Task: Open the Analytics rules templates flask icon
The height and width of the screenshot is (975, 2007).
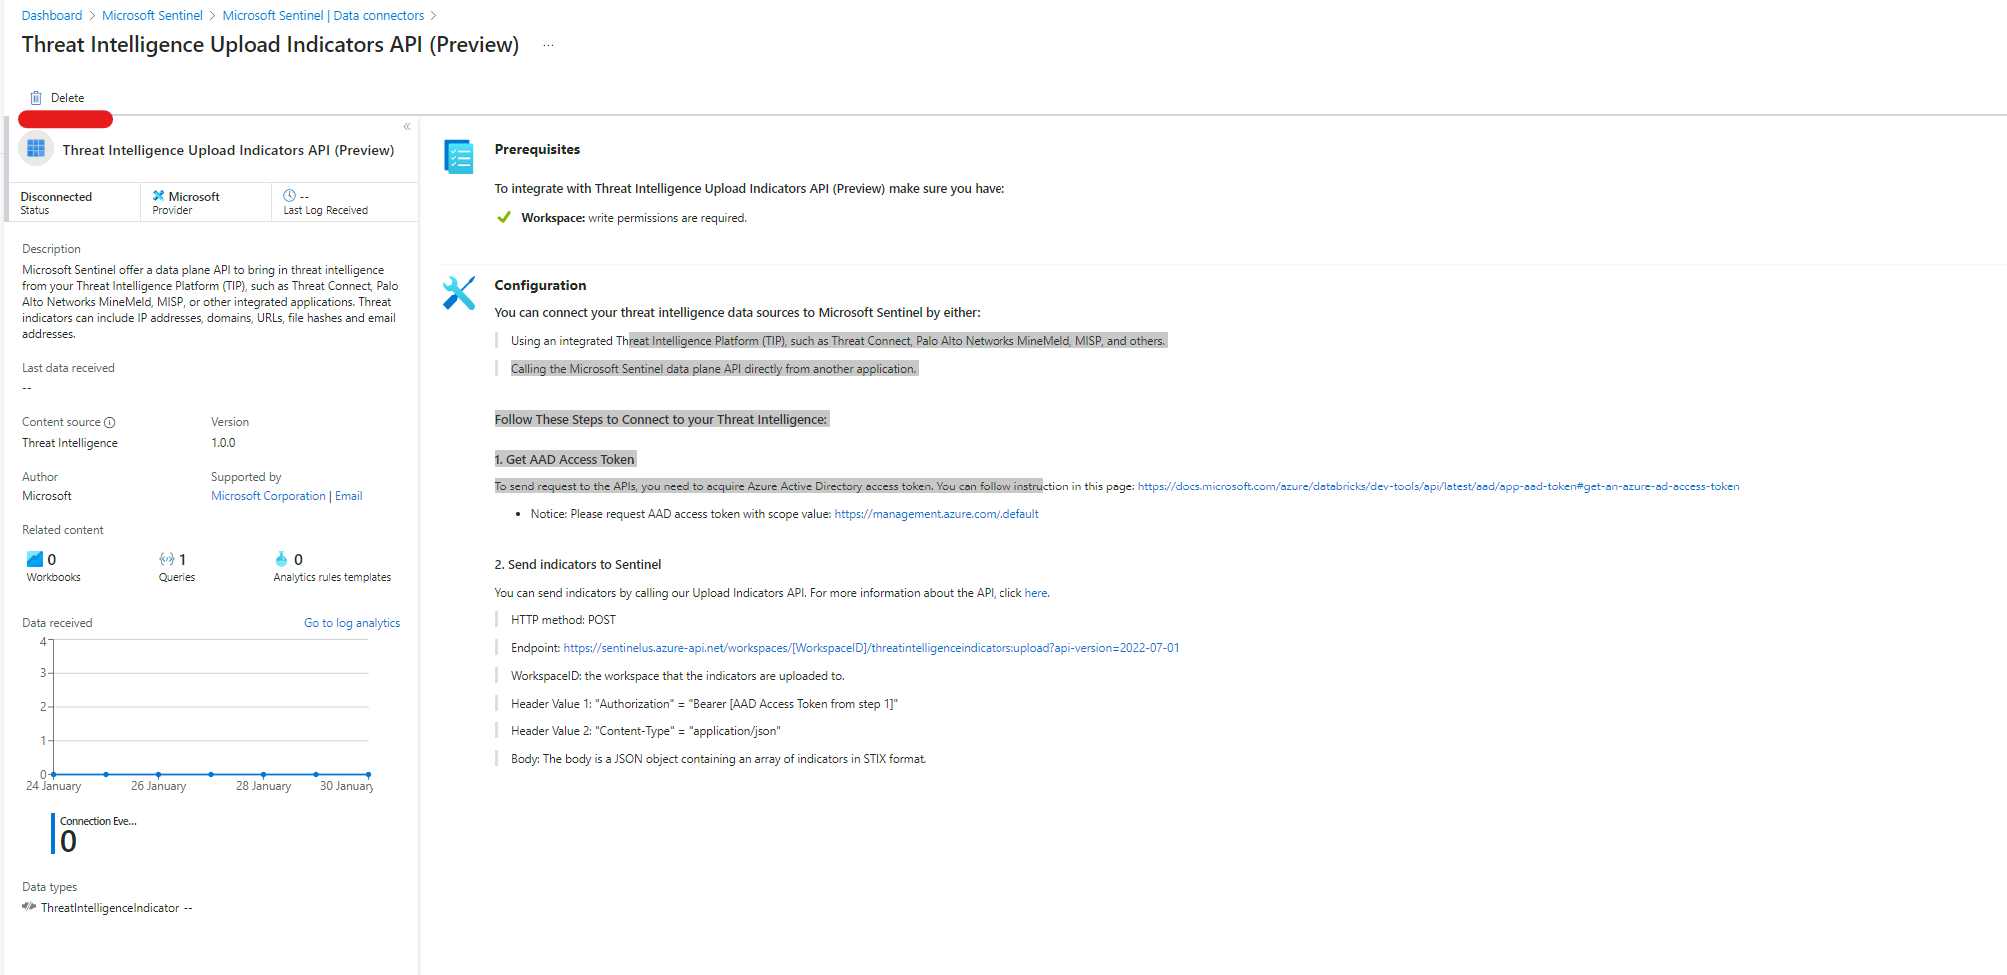Action: (x=281, y=559)
